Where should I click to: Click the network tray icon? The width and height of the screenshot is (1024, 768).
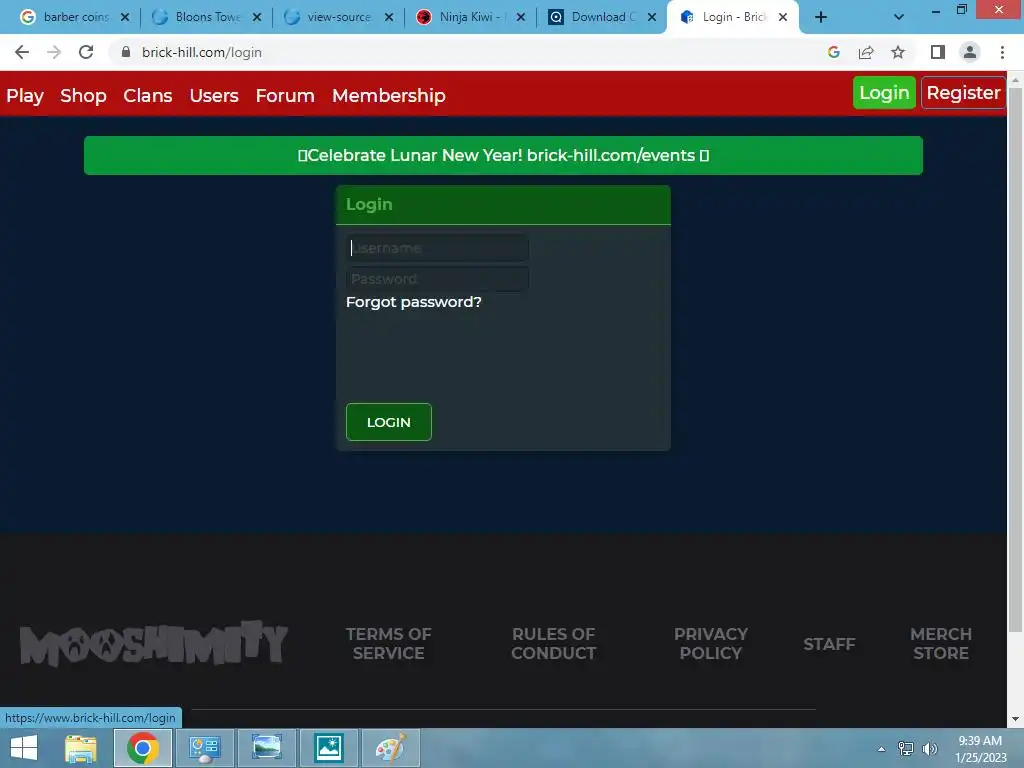[x=906, y=748]
